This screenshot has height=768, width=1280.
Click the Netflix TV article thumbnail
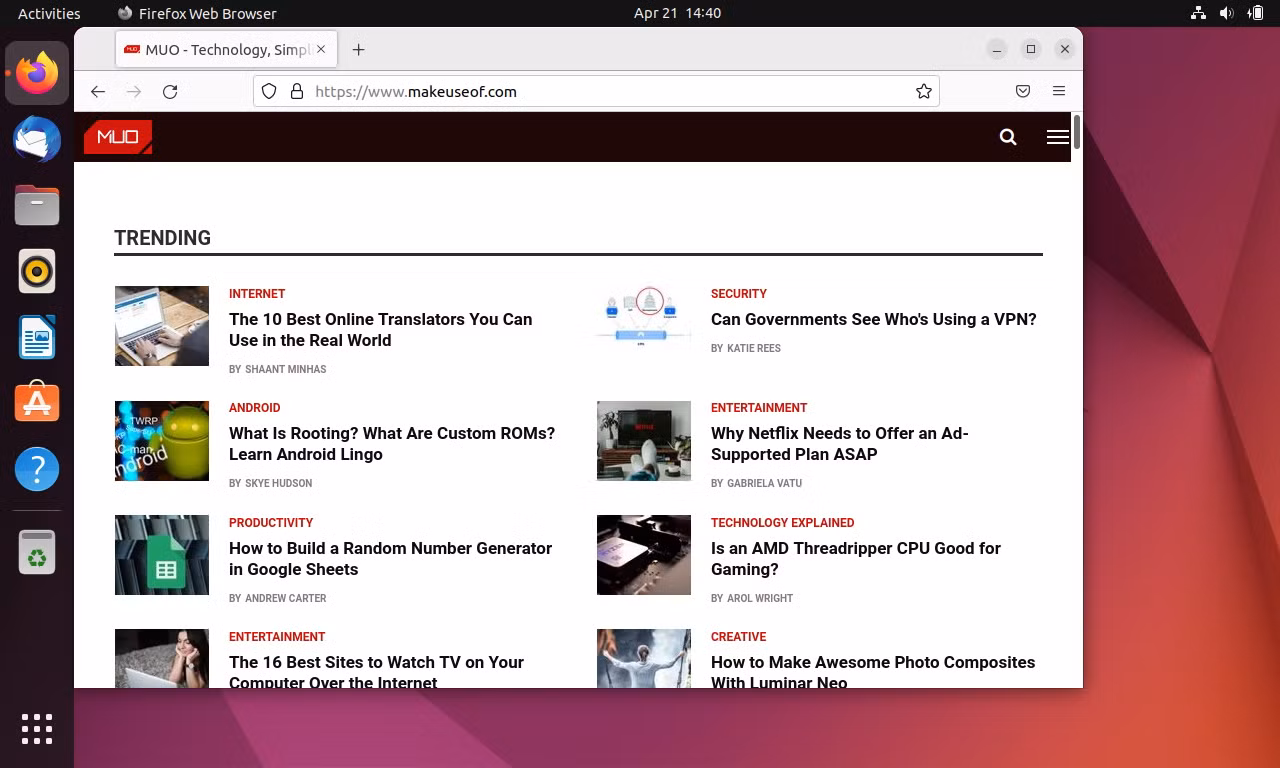tap(644, 441)
